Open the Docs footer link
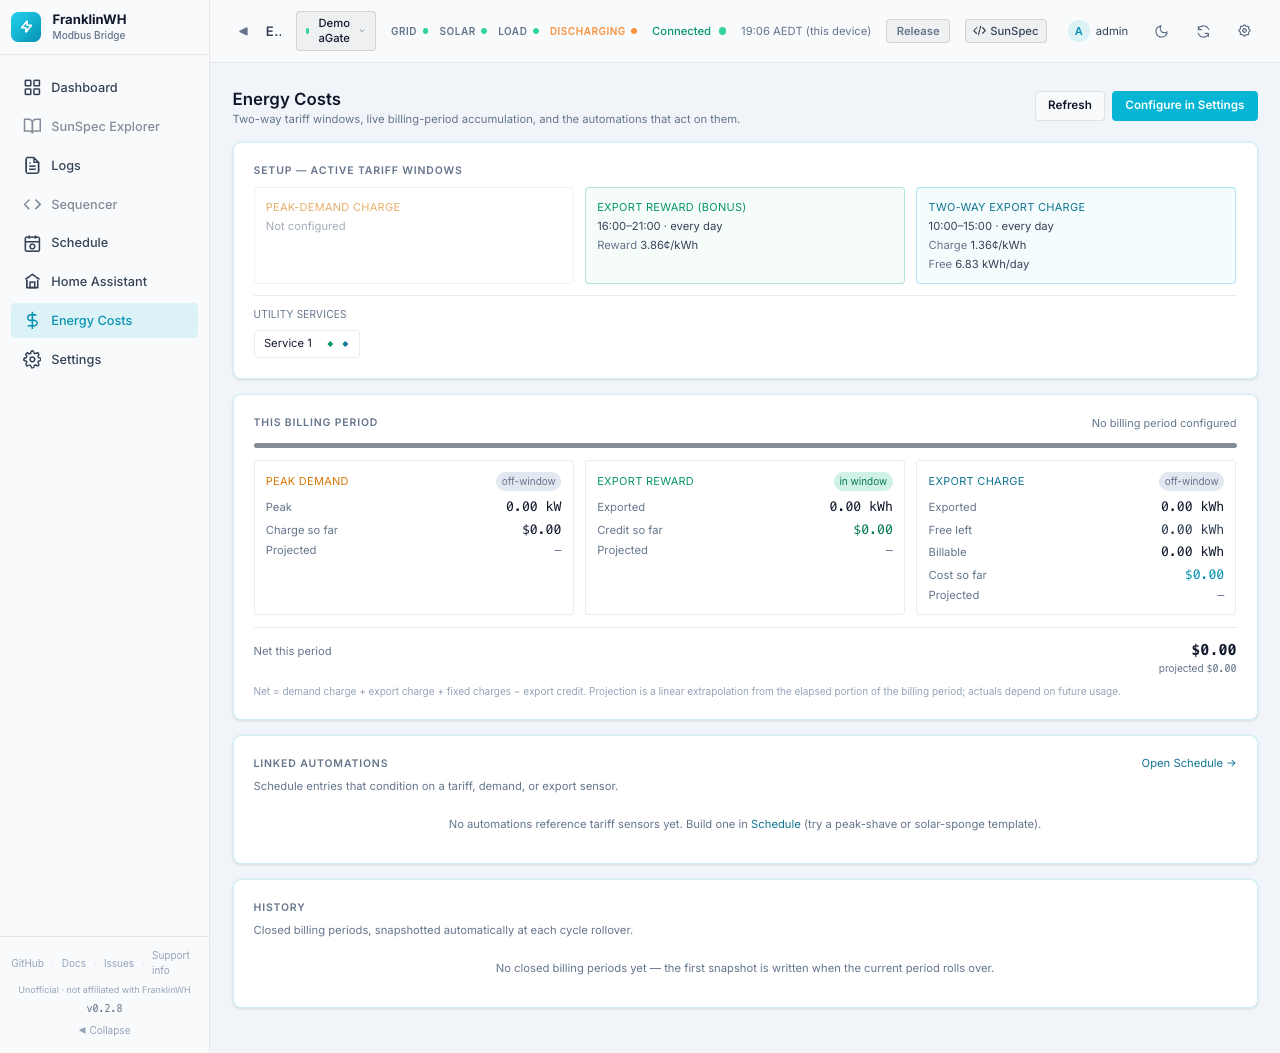This screenshot has height=1053, width=1280. coord(74,963)
